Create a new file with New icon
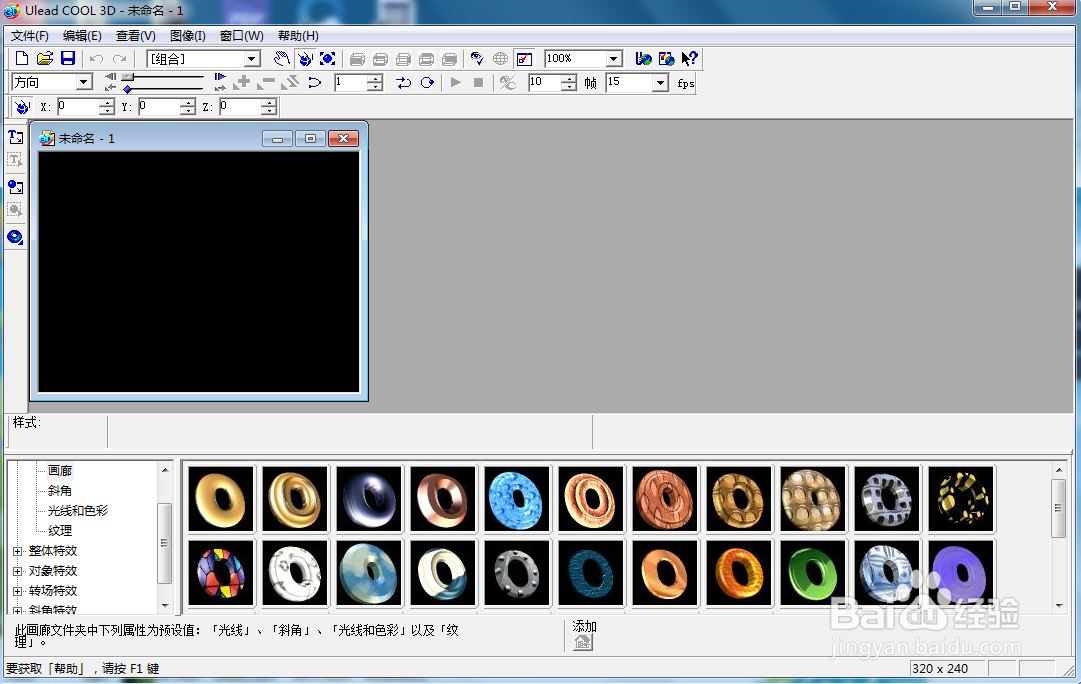 coord(22,59)
